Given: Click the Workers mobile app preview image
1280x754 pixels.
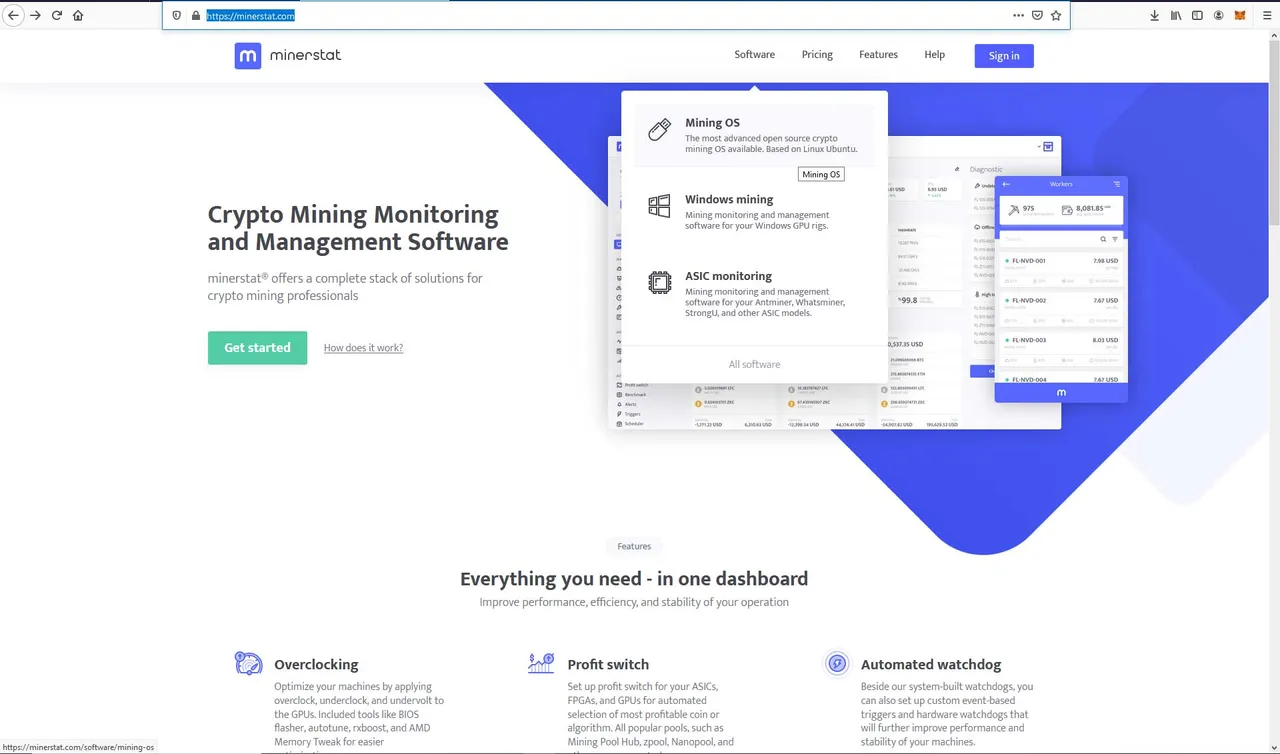Looking at the screenshot, I should pos(1061,290).
